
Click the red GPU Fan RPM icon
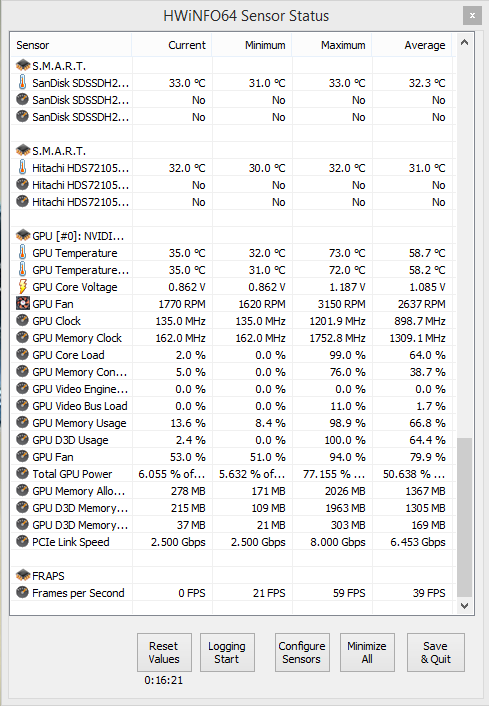tap(23, 303)
